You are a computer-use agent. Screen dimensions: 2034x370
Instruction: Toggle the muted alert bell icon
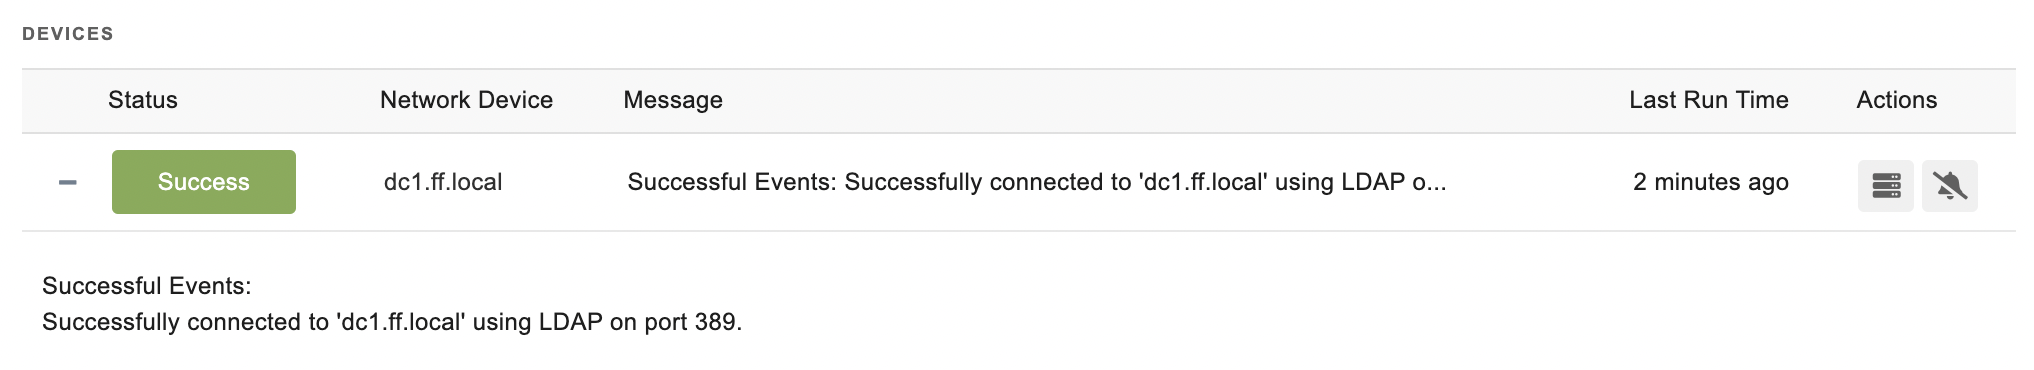[1950, 186]
